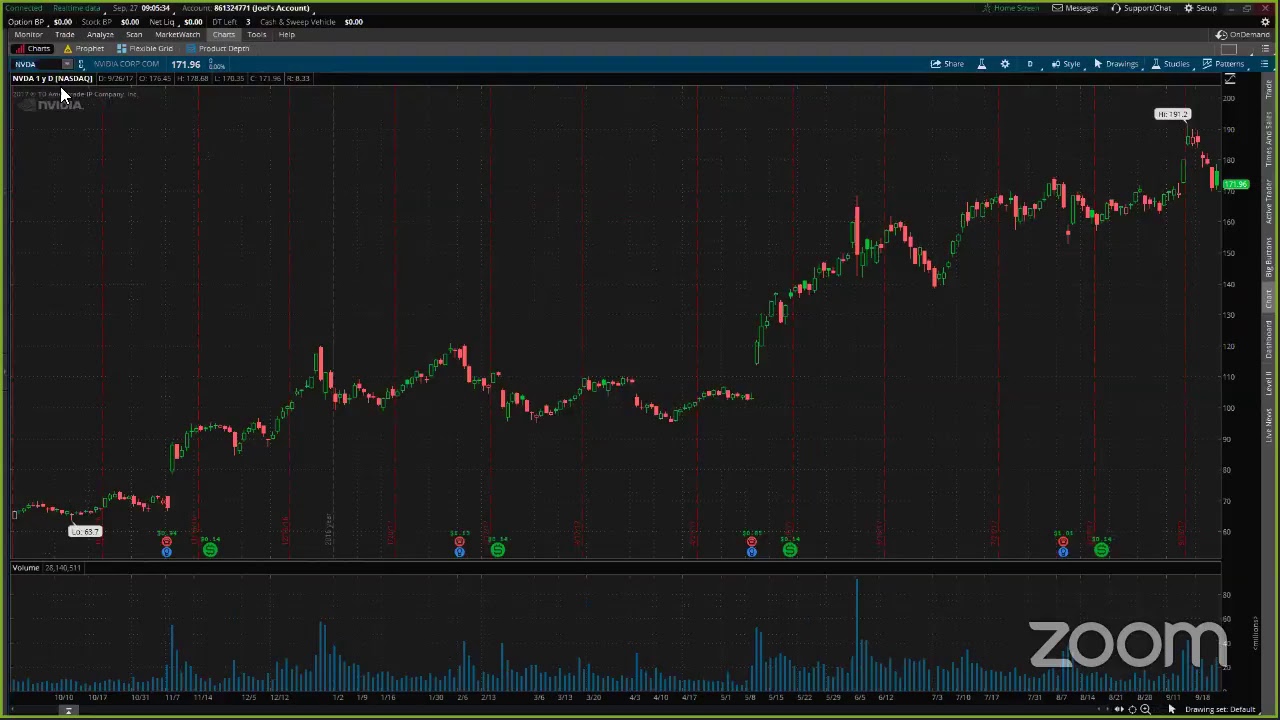Click the symbol link clip icon
The height and width of the screenshot is (720, 1280).
coord(81,64)
